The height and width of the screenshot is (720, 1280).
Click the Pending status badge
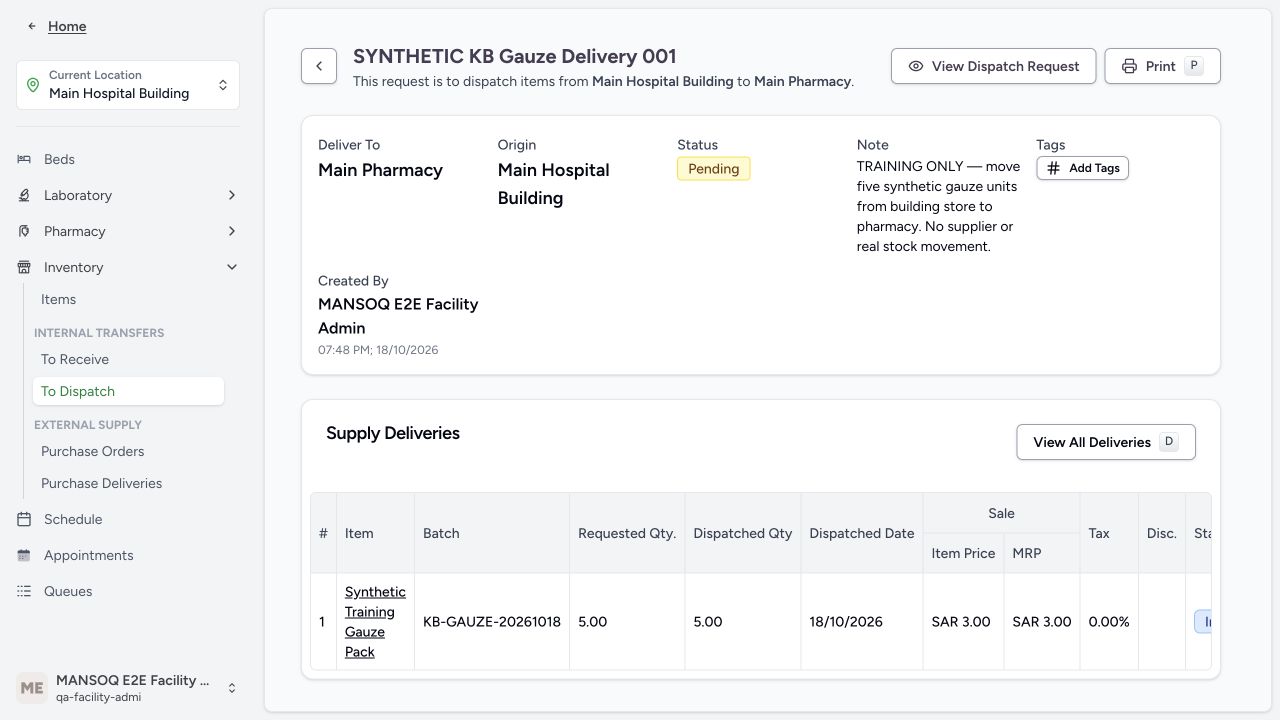tap(713, 169)
